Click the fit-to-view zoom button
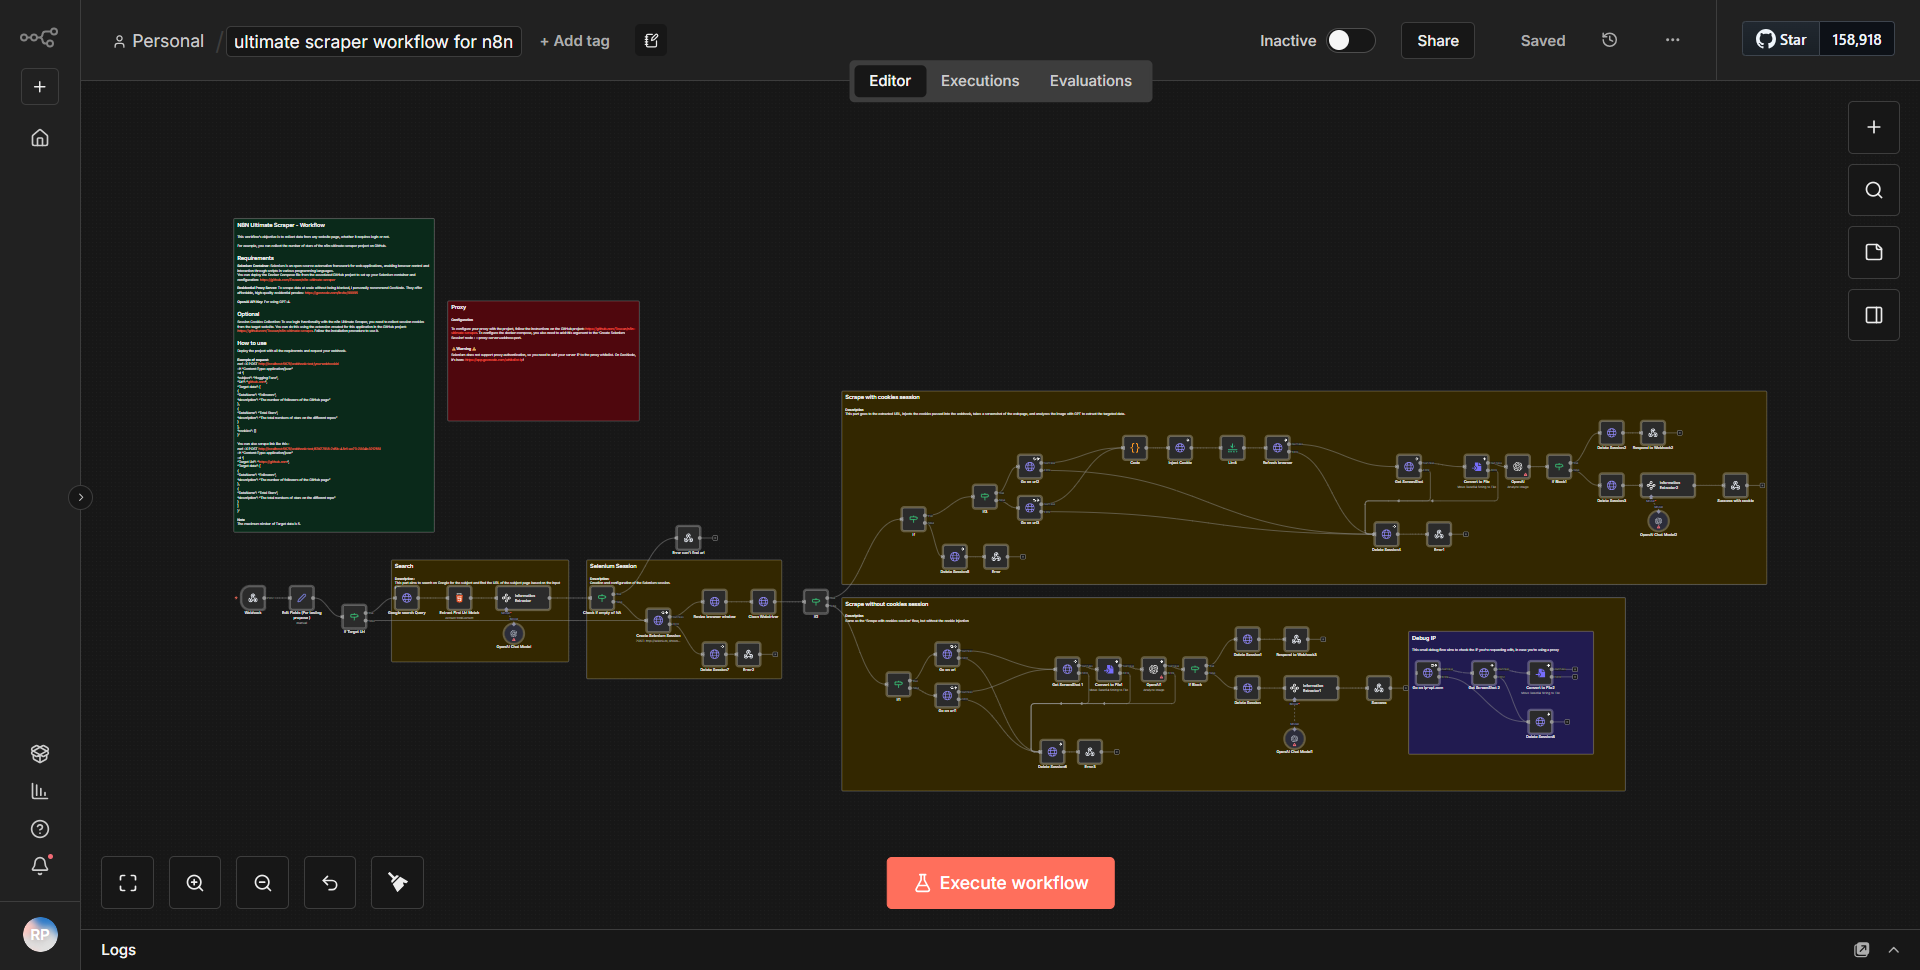Screen dimensions: 1920x970 click(x=127, y=883)
